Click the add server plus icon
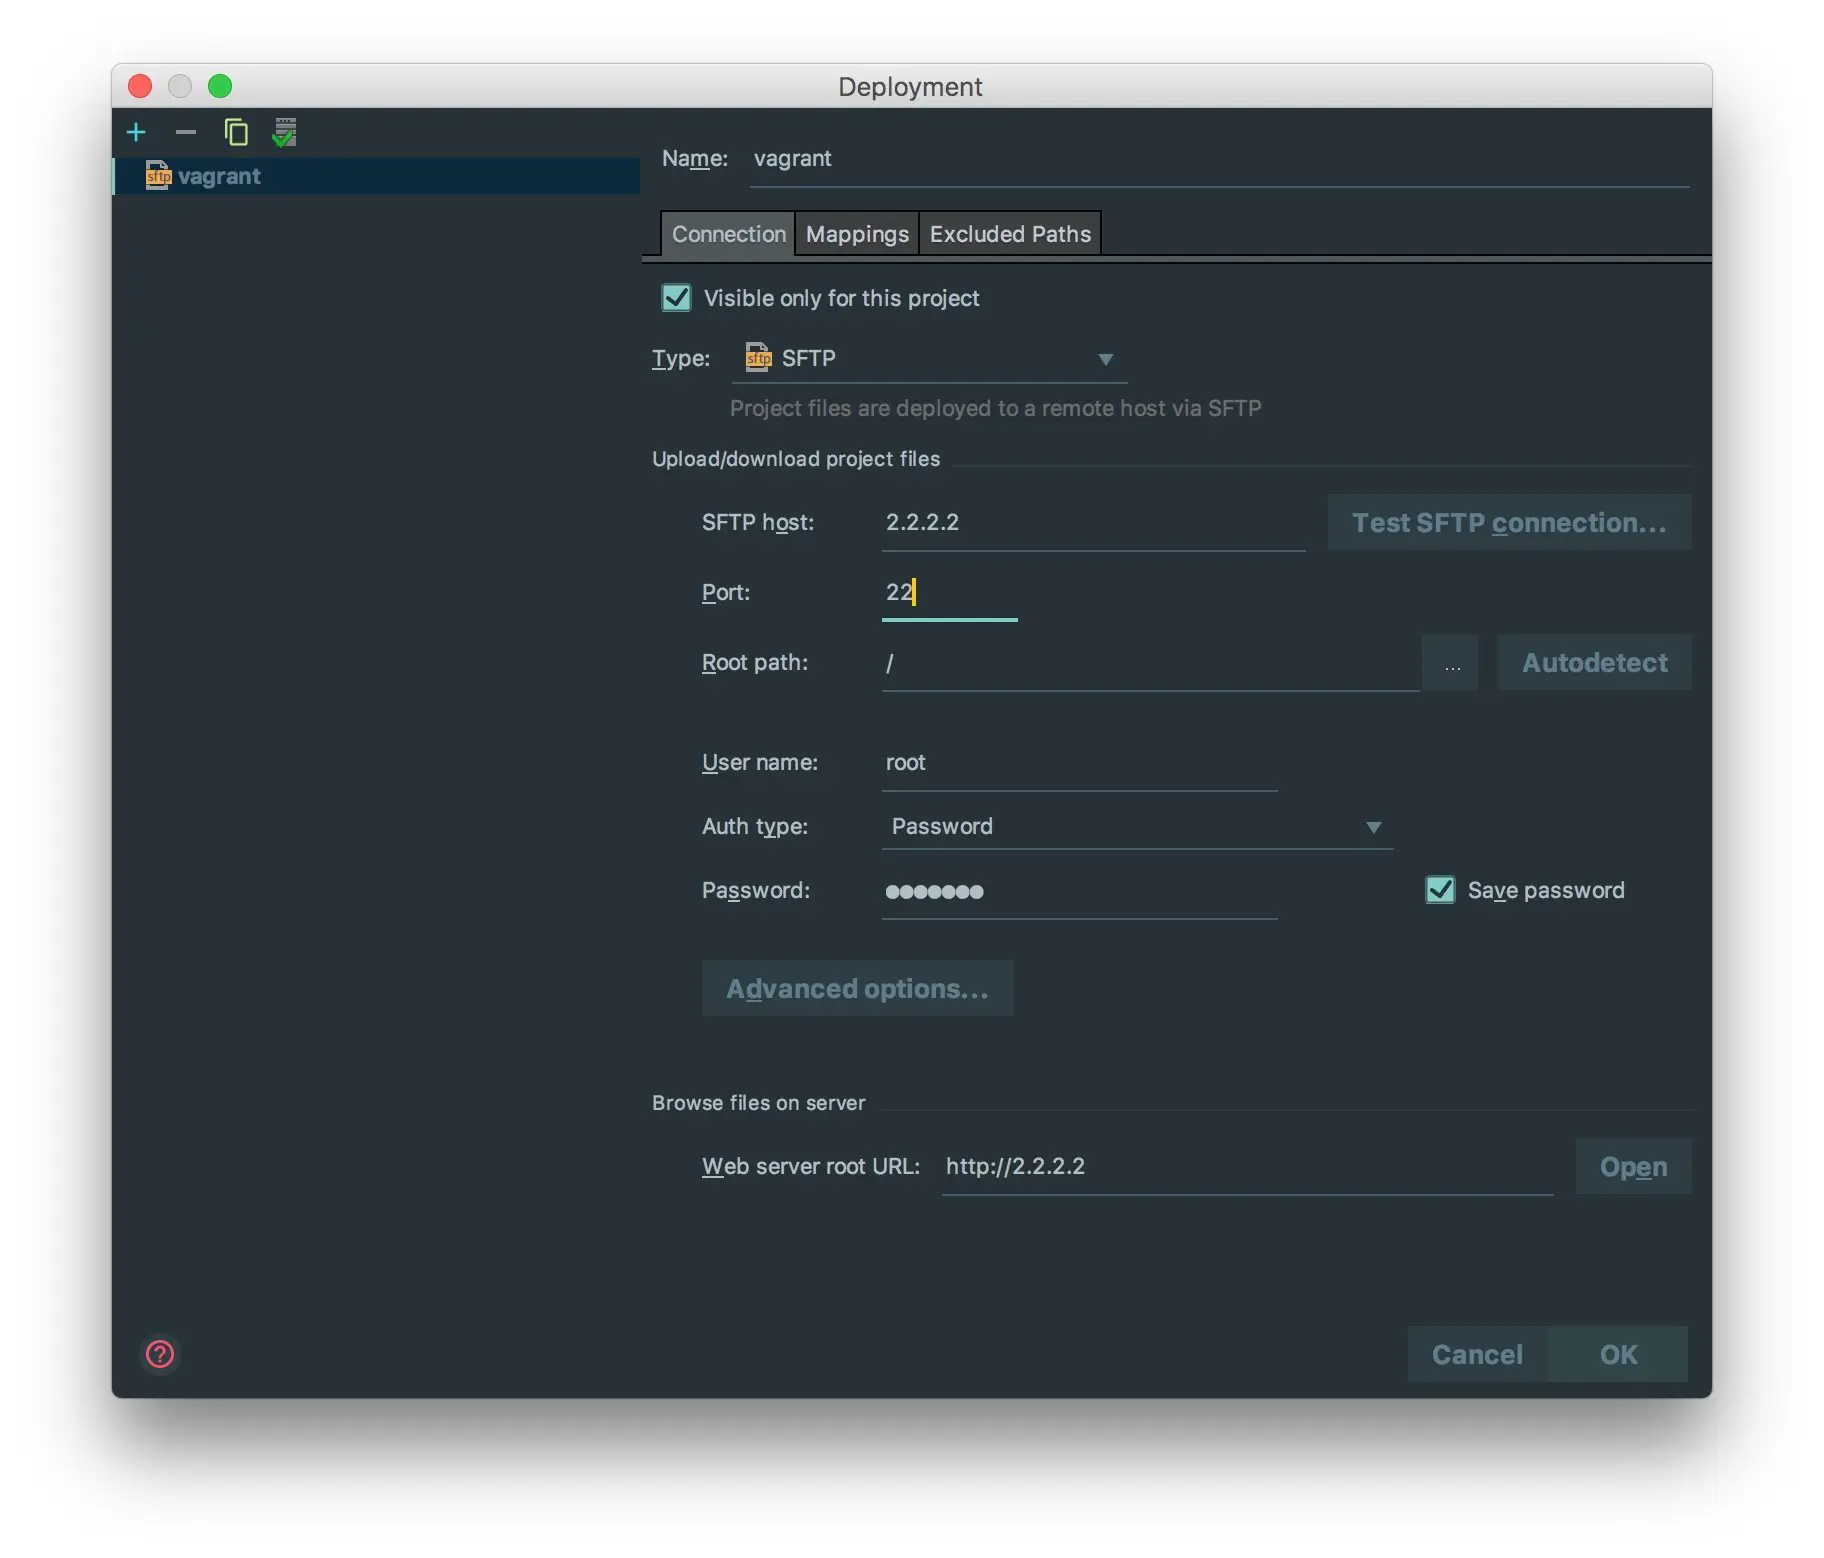Screen dimensions: 1824x1558 [x=136, y=132]
